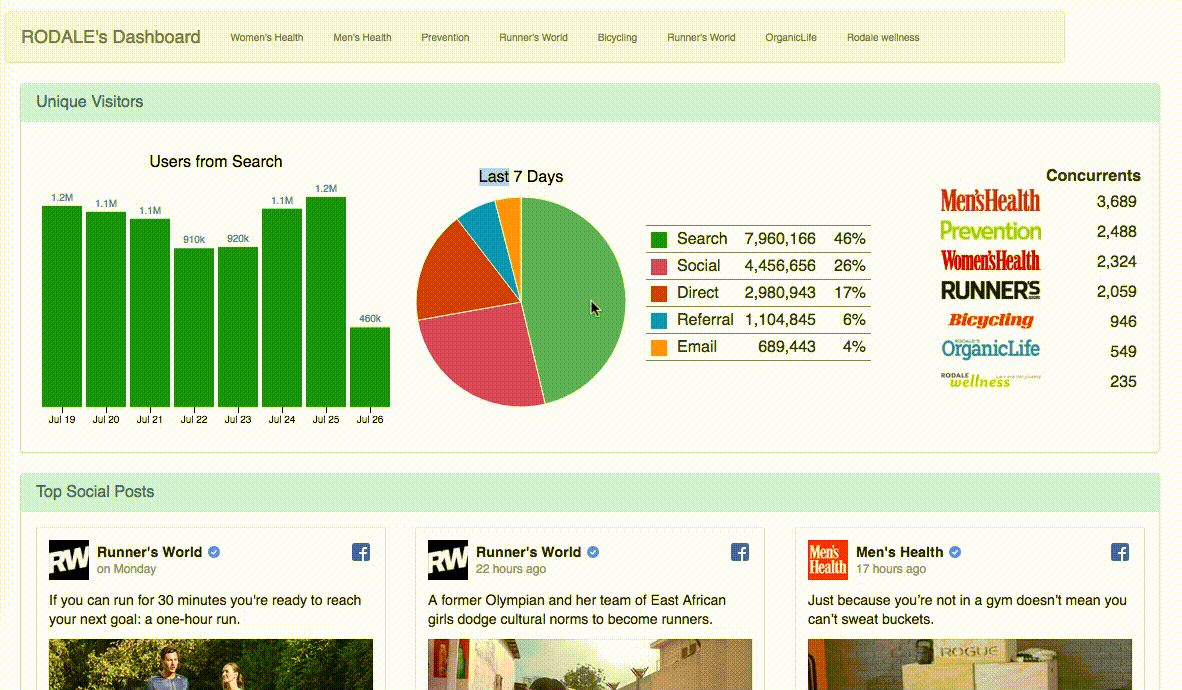Click the Women's Health logo in Concurrents
The width and height of the screenshot is (1182, 690).
(990, 261)
